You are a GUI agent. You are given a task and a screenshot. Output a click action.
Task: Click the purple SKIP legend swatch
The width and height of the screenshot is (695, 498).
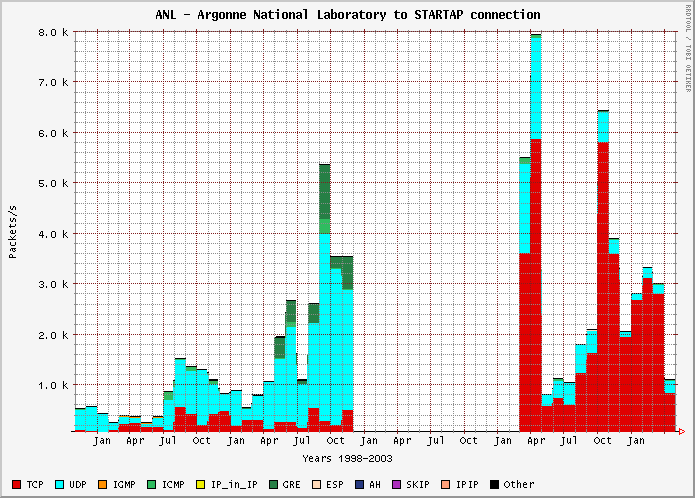tap(396, 484)
